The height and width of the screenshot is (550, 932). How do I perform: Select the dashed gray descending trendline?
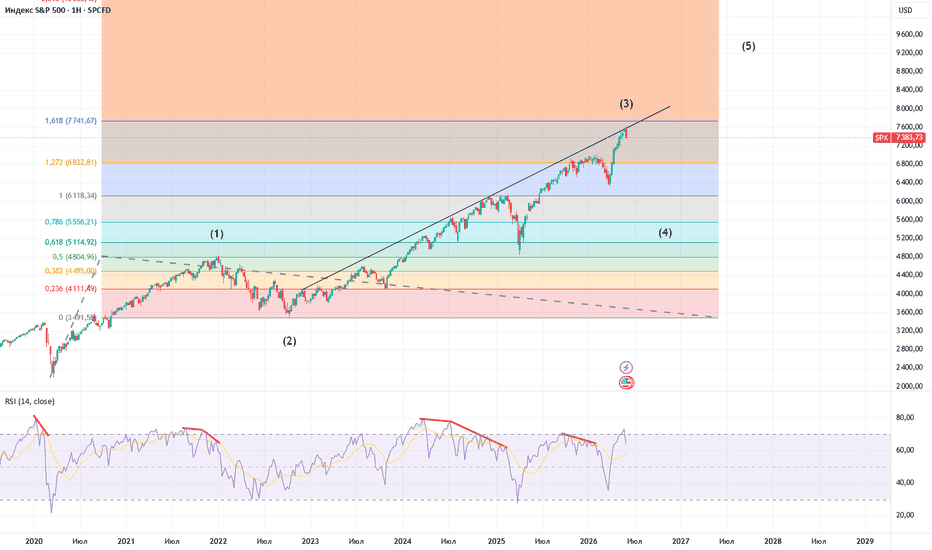tap(410, 287)
